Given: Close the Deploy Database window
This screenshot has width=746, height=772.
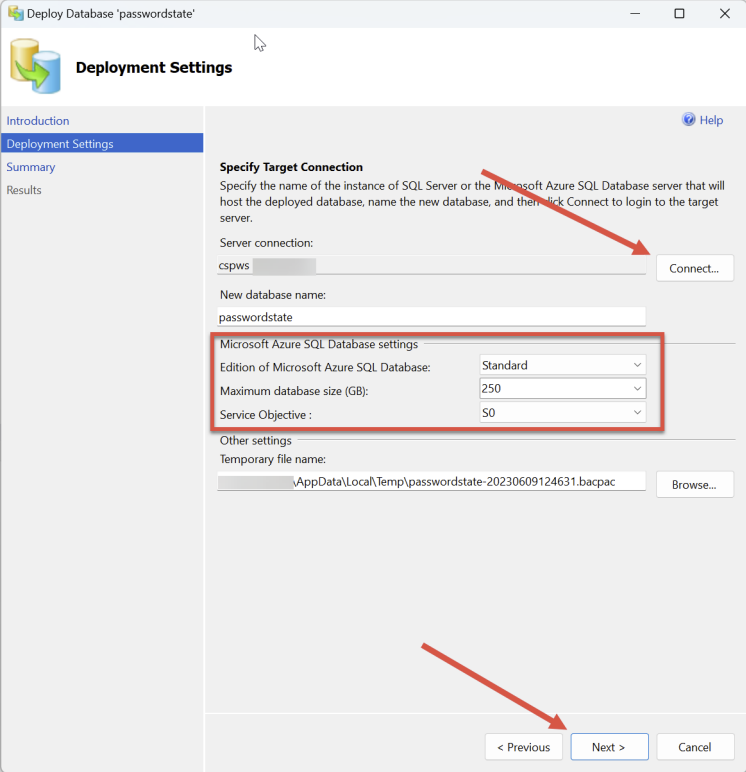Looking at the screenshot, I should click(725, 13).
